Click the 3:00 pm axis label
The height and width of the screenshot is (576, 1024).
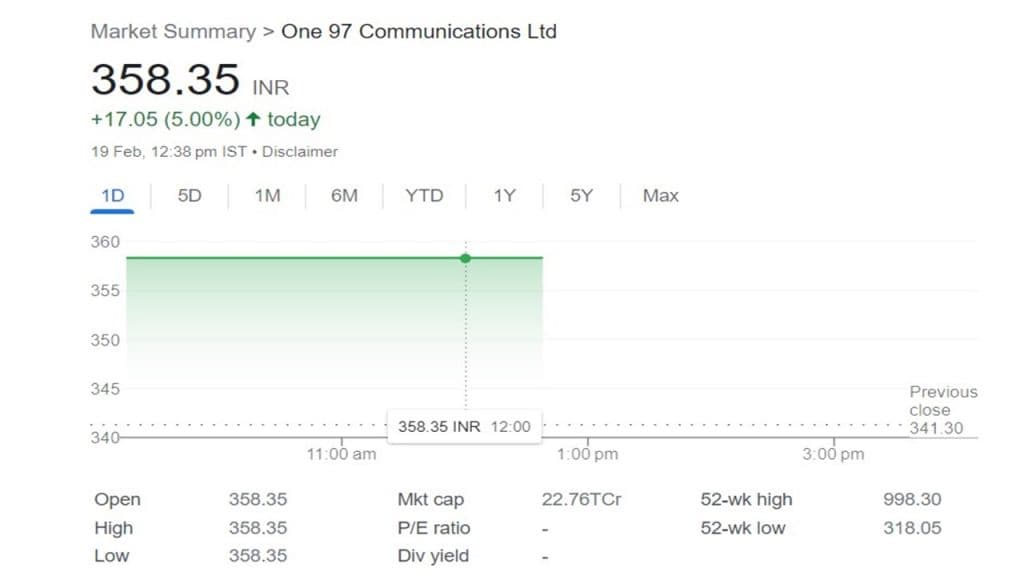pyautogui.click(x=833, y=454)
